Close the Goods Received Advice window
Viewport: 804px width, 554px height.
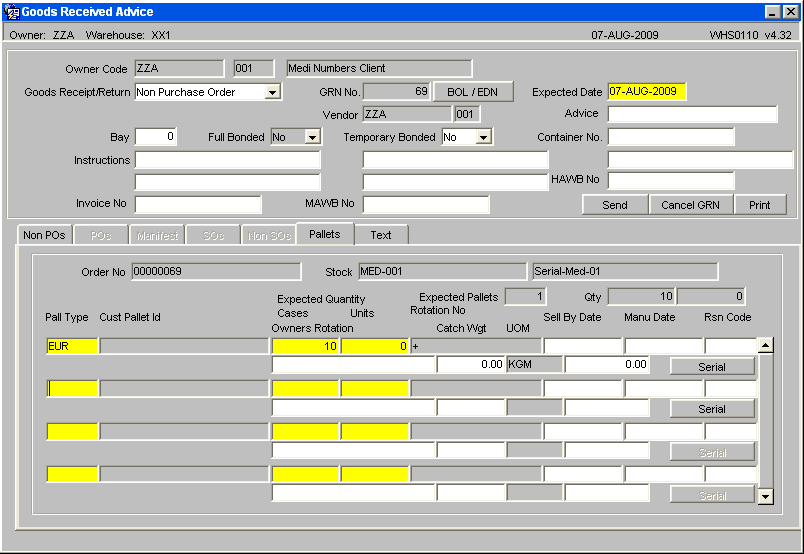click(791, 11)
